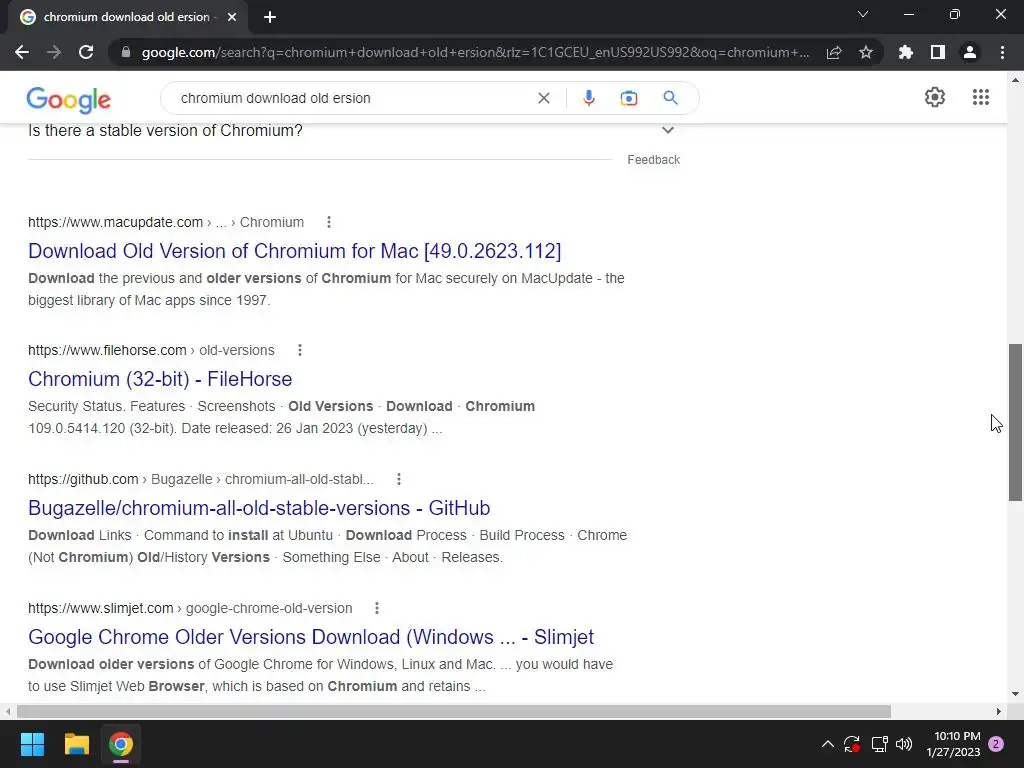This screenshot has height=768, width=1024.
Task: Open the notification count badge
Action: (x=996, y=744)
